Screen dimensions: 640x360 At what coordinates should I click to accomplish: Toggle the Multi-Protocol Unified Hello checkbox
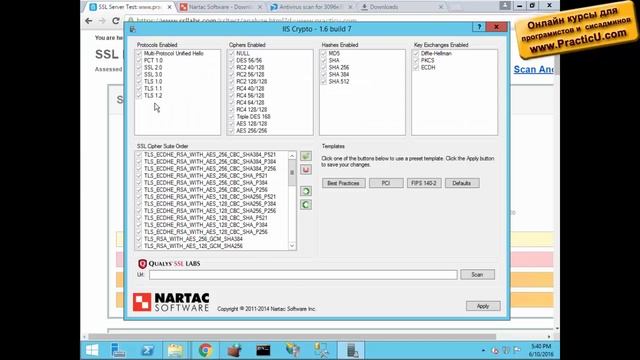tap(139, 53)
